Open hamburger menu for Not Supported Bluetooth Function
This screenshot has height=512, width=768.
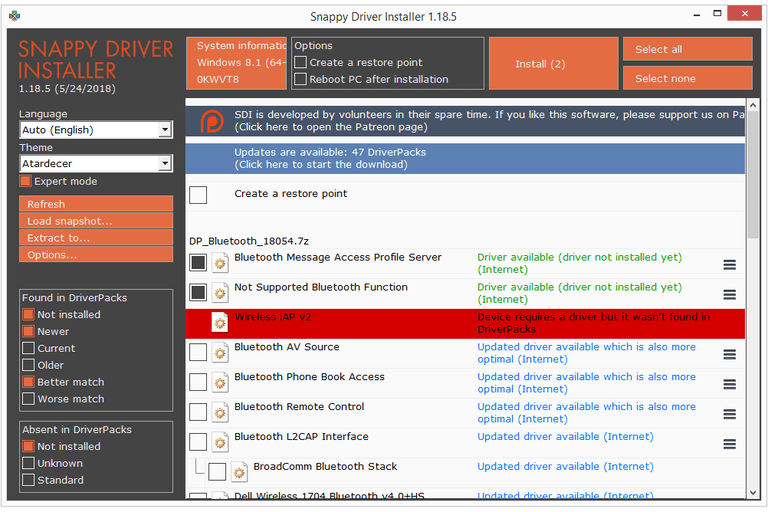point(730,294)
